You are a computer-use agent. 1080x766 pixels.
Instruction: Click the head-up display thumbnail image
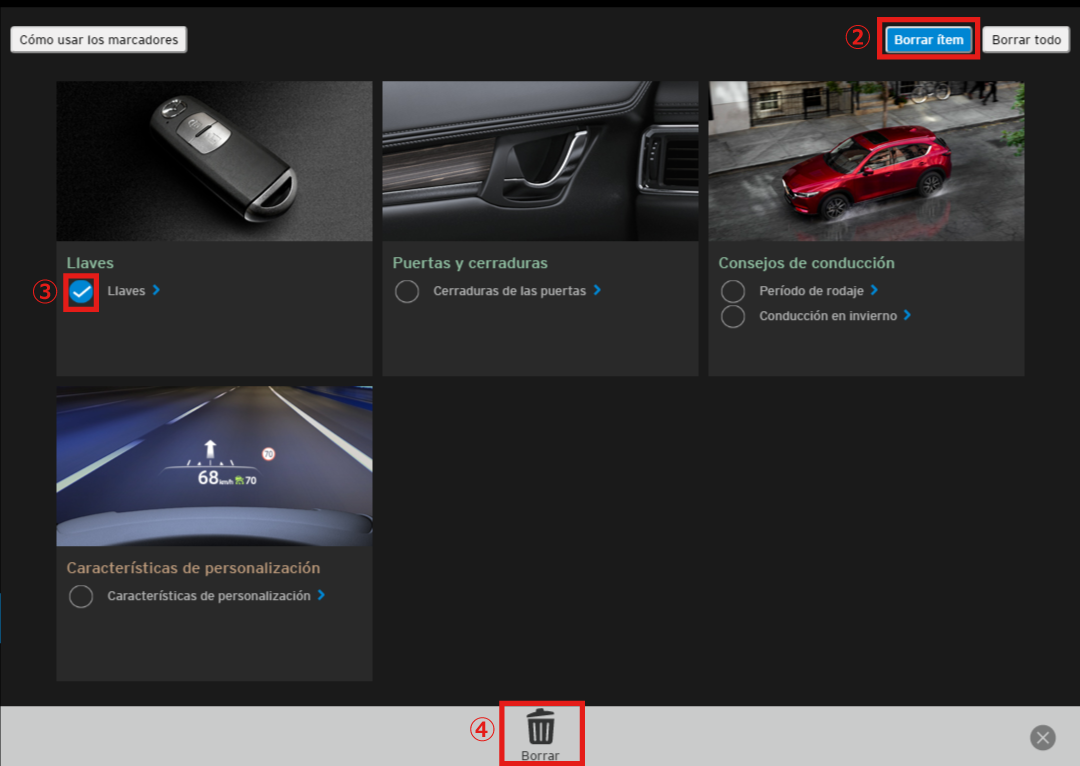click(x=214, y=466)
